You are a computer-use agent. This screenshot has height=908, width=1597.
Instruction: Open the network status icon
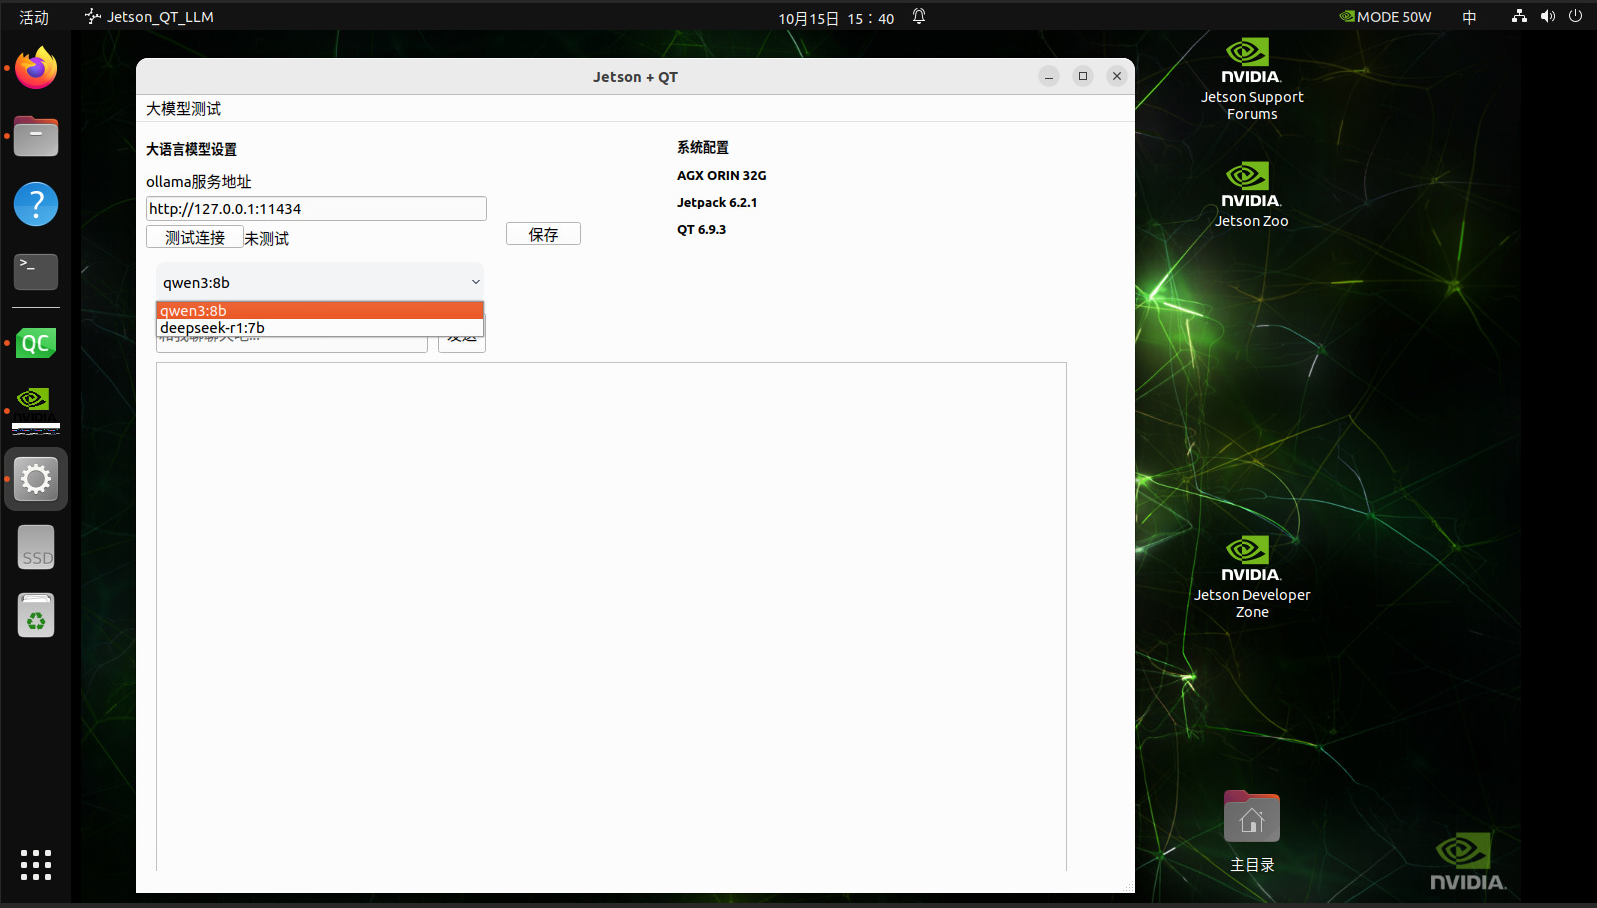1519,17
